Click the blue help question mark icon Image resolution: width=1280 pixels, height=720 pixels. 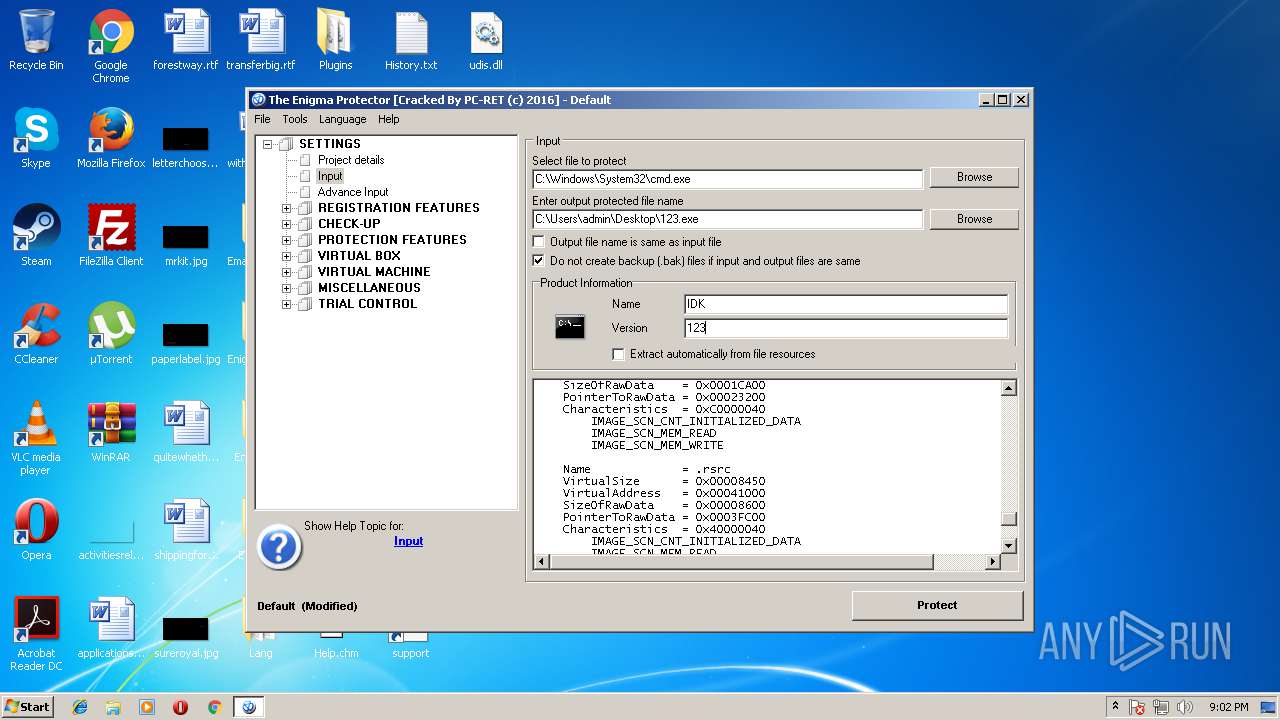tap(280, 547)
